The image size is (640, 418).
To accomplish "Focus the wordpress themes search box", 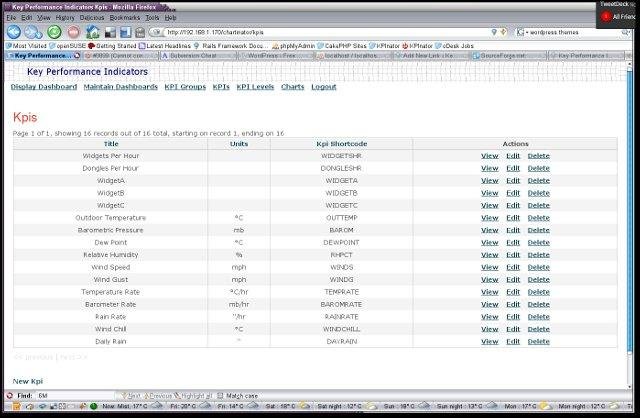I will (573, 32).
